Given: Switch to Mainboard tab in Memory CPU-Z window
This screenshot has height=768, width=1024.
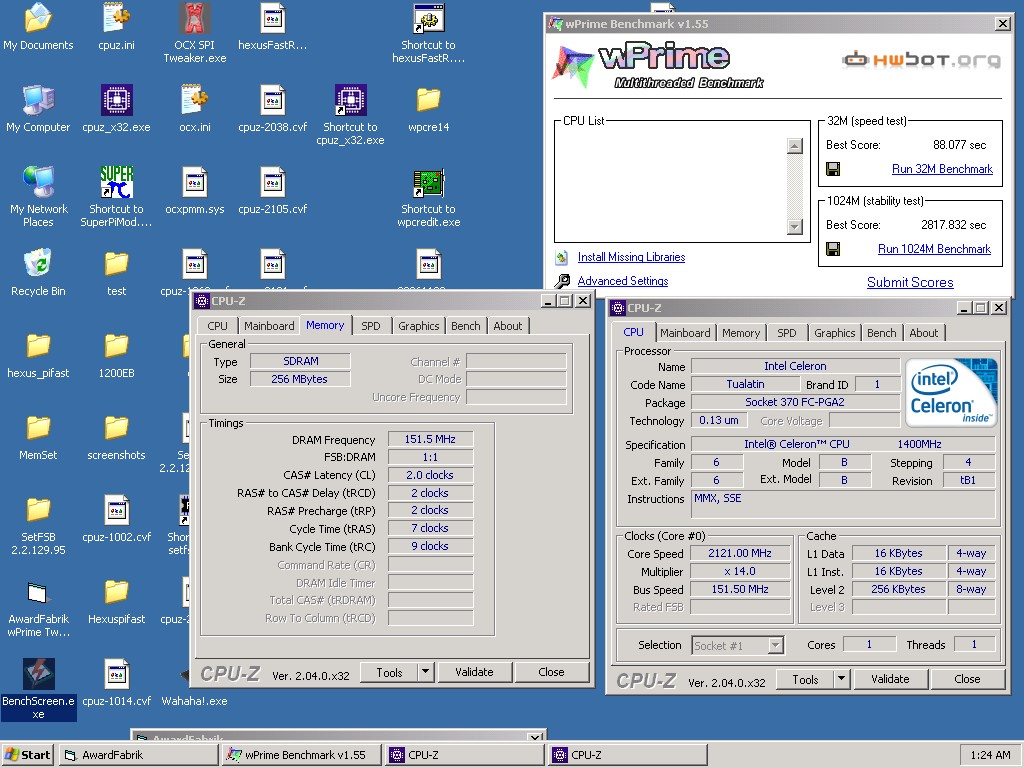Looking at the screenshot, I should pos(268,326).
